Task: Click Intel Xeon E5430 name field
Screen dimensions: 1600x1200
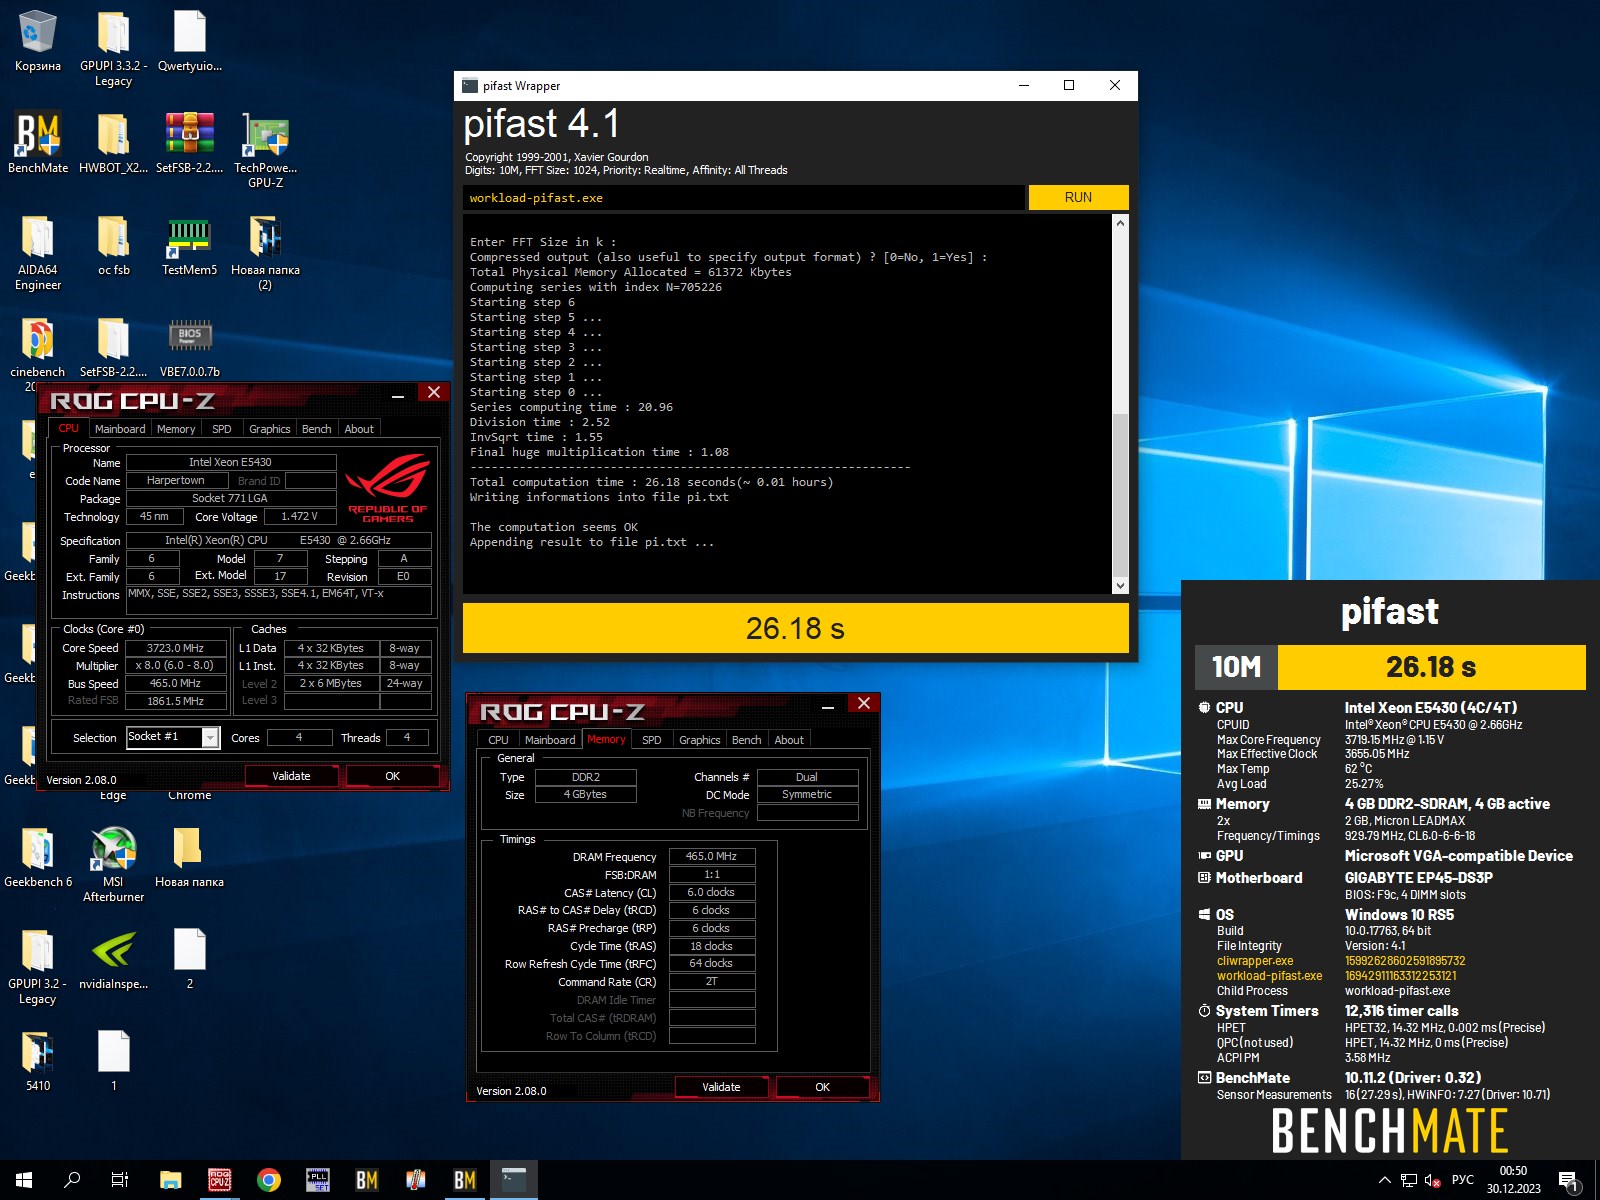Action: 230,462
